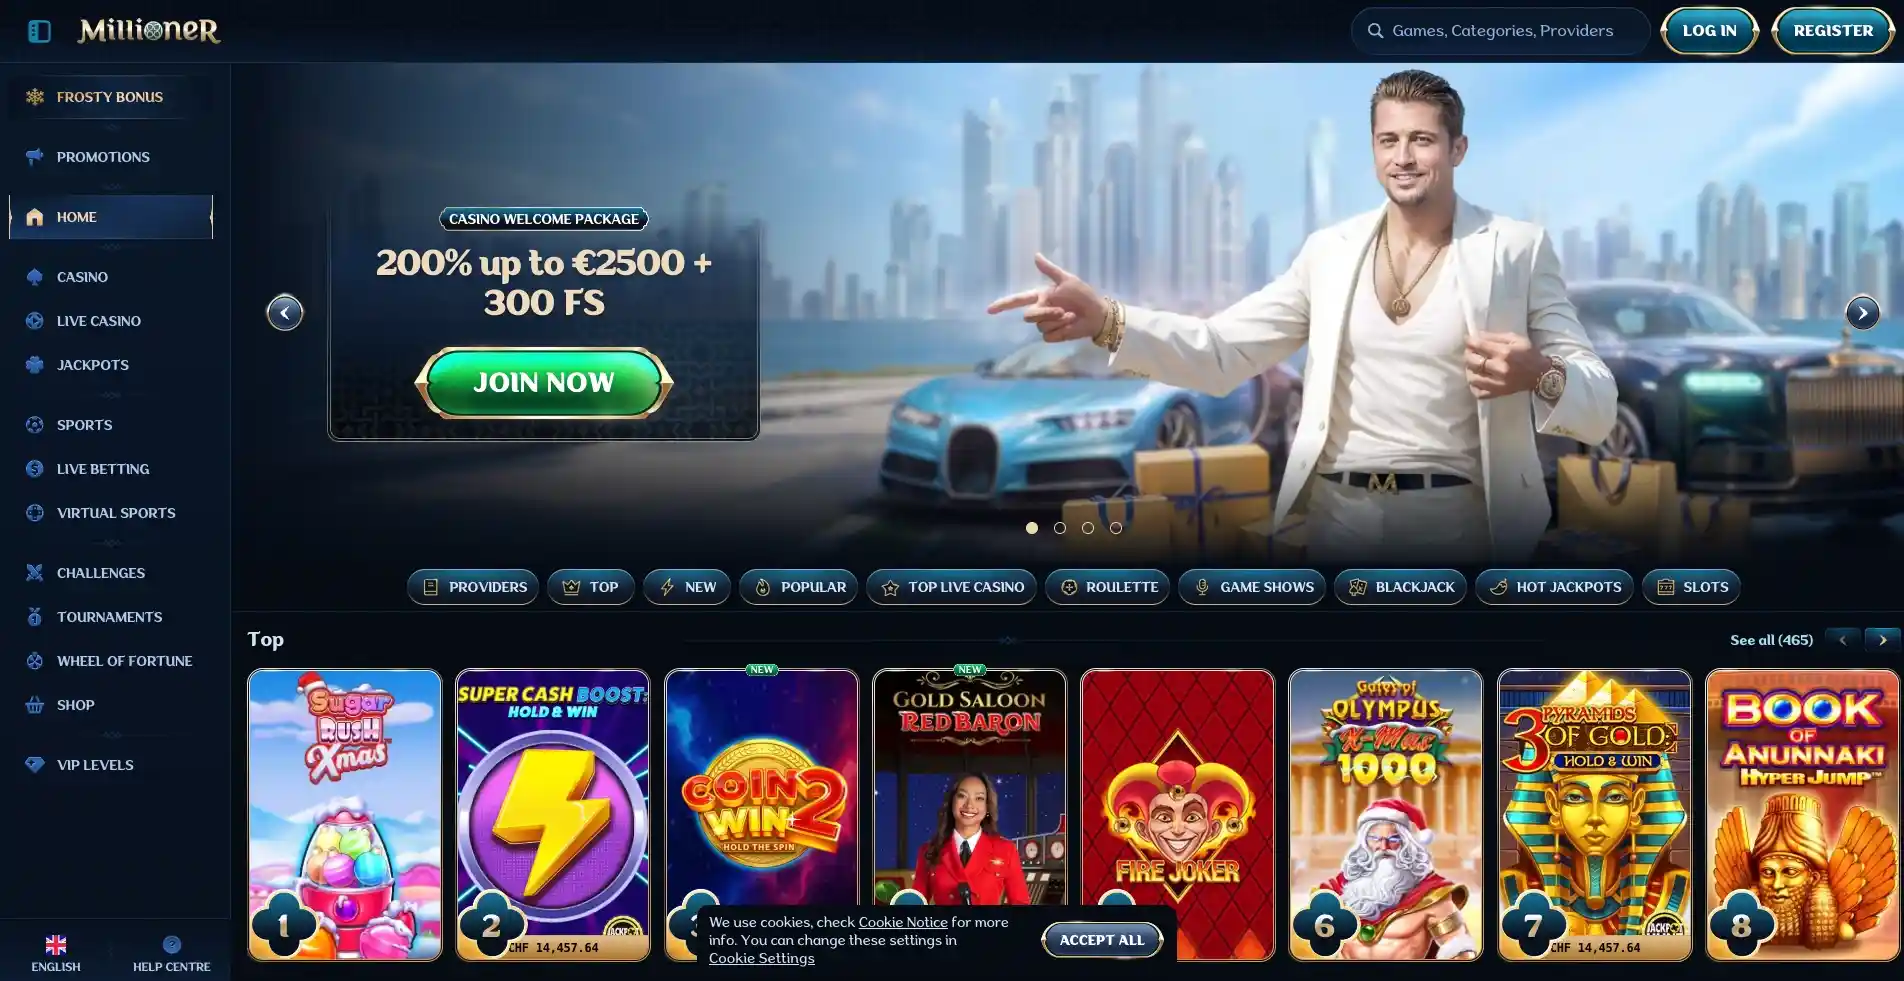Select the fourth banner slide dot
This screenshot has height=981, width=1904.
(1116, 528)
